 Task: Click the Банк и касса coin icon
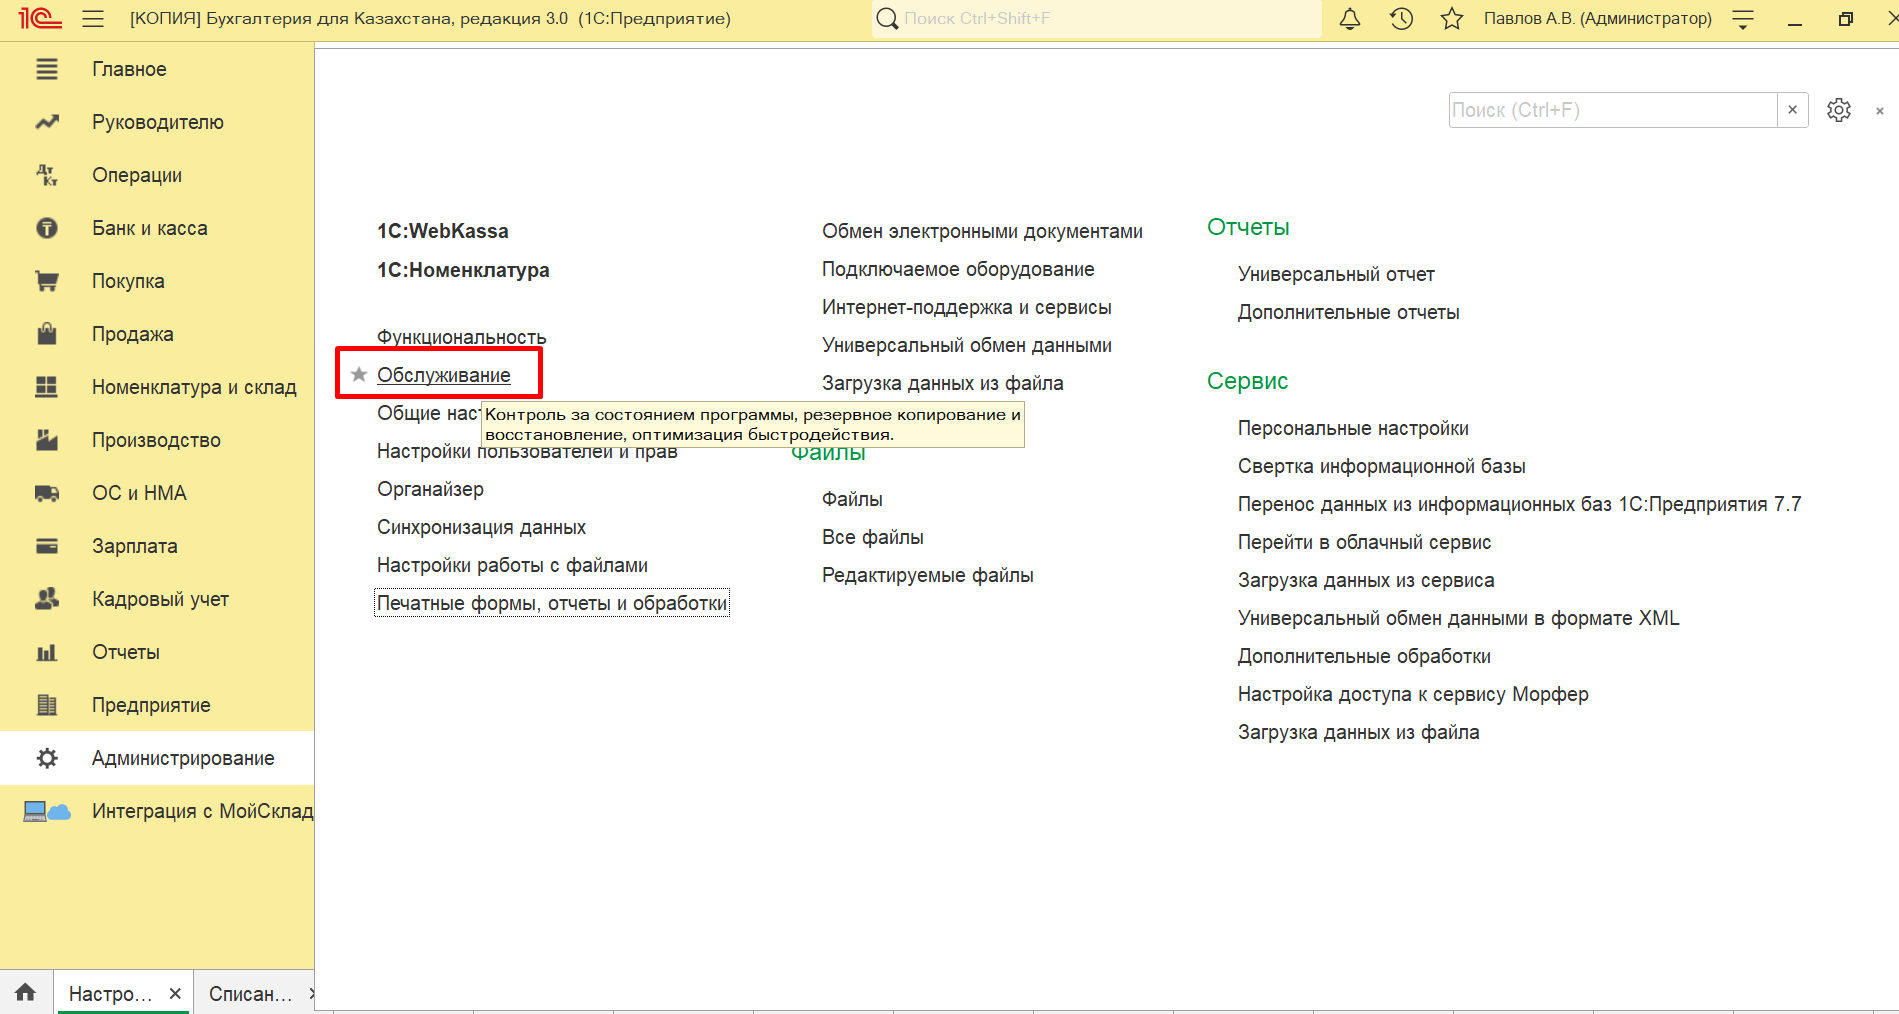(47, 228)
